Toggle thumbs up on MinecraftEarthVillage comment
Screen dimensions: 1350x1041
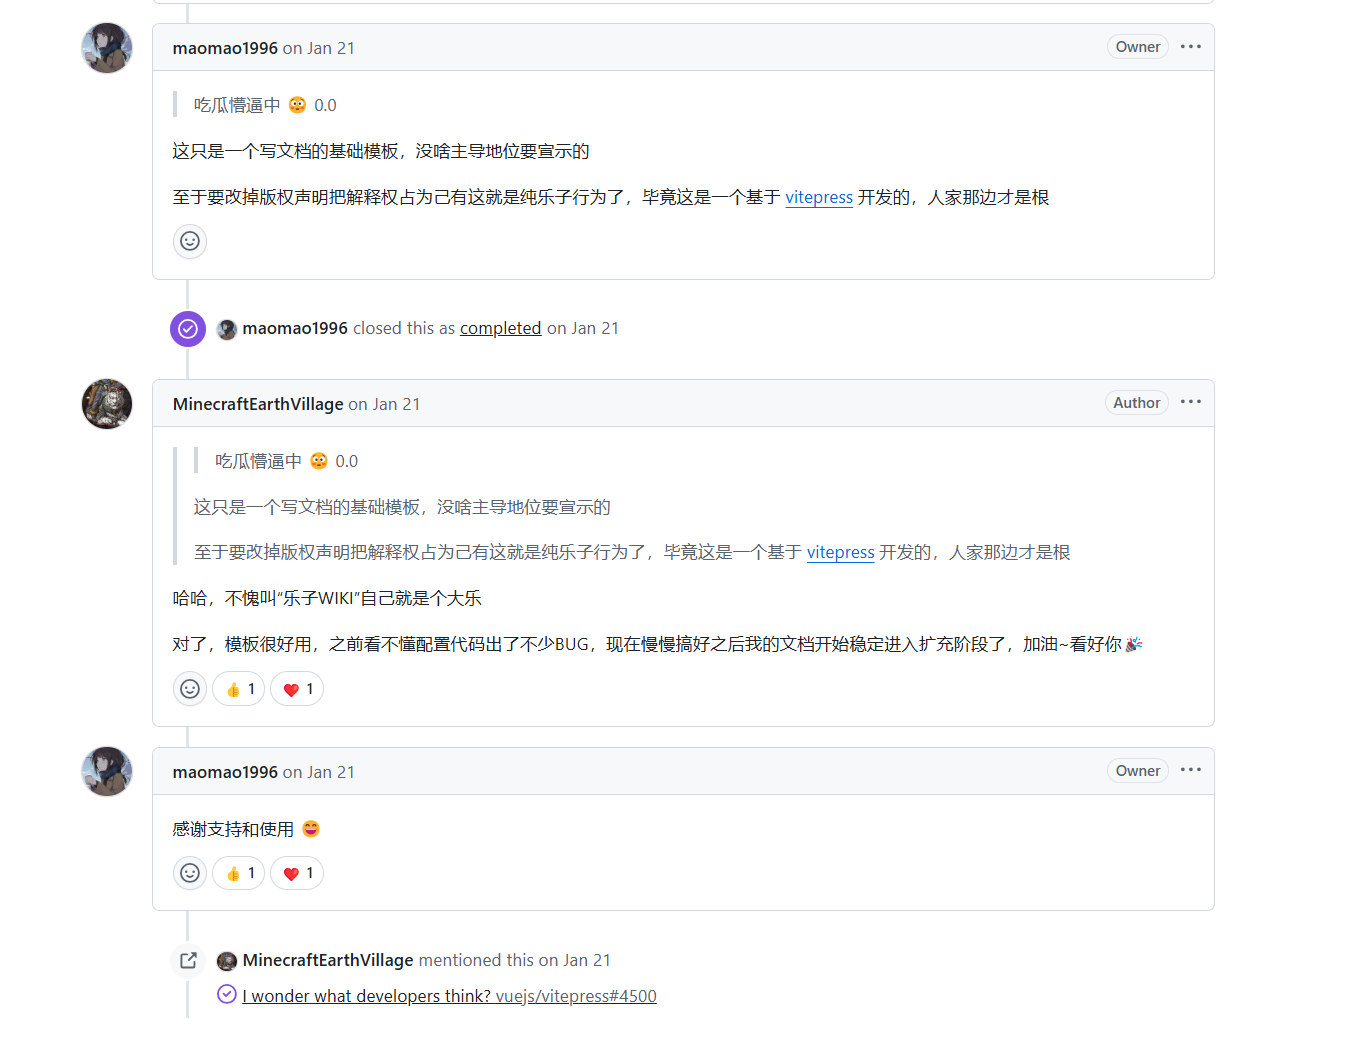(239, 689)
